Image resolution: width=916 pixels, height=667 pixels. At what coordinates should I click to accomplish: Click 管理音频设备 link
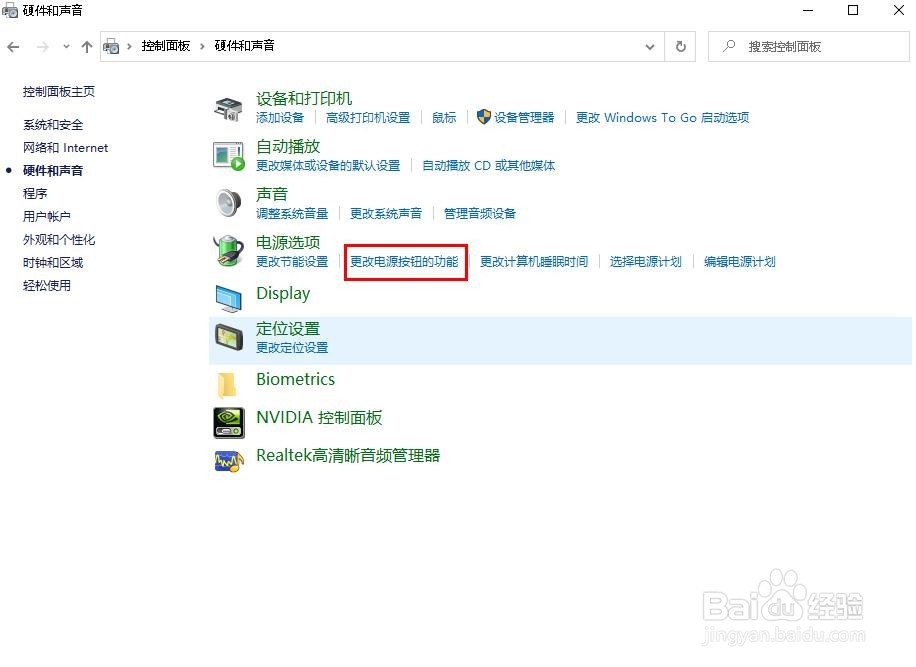pos(480,213)
